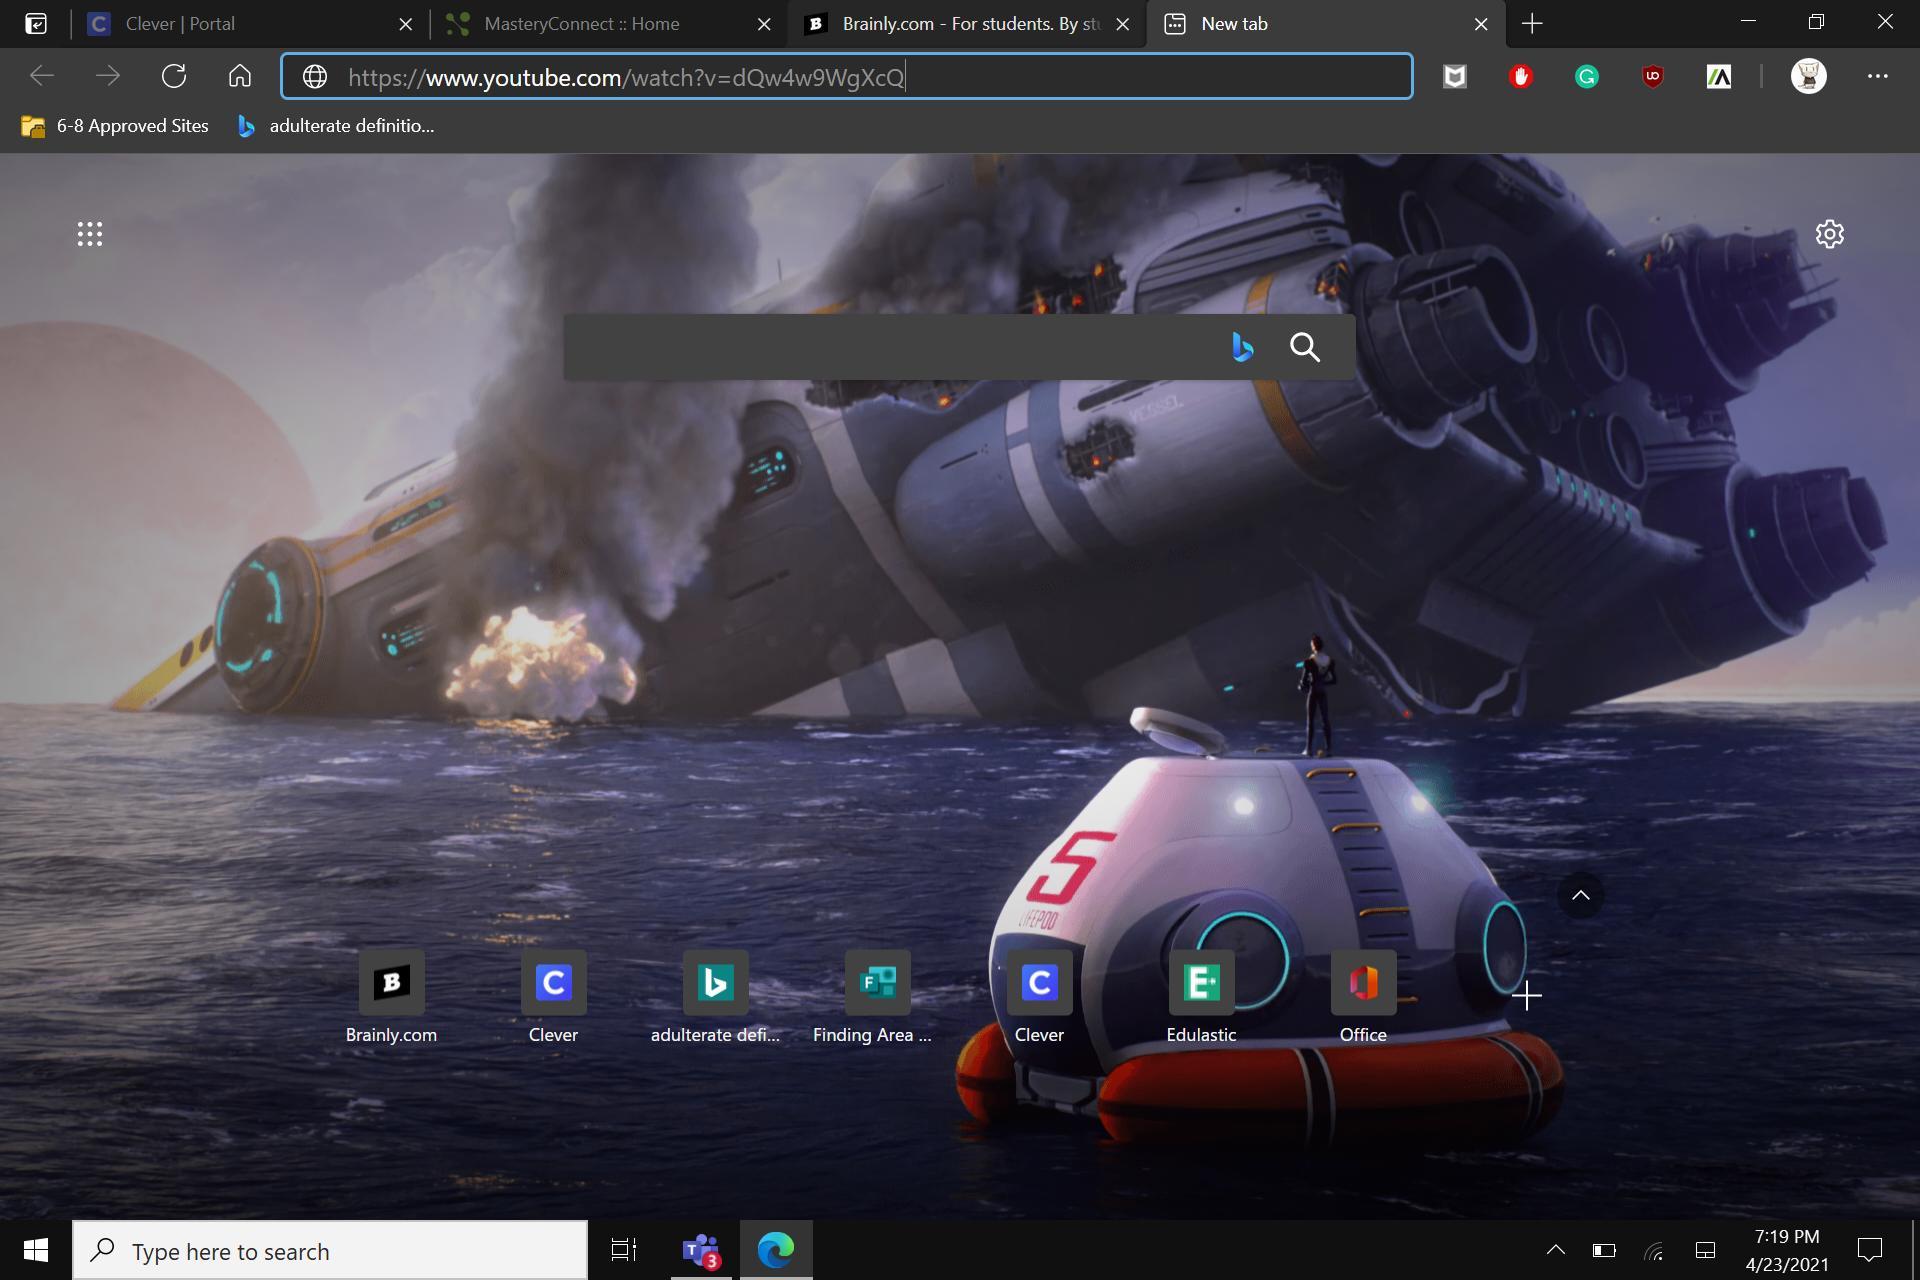Open Microsoft Teams from the taskbar
This screenshot has height=1280, width=1920.
coord(700,1250)
